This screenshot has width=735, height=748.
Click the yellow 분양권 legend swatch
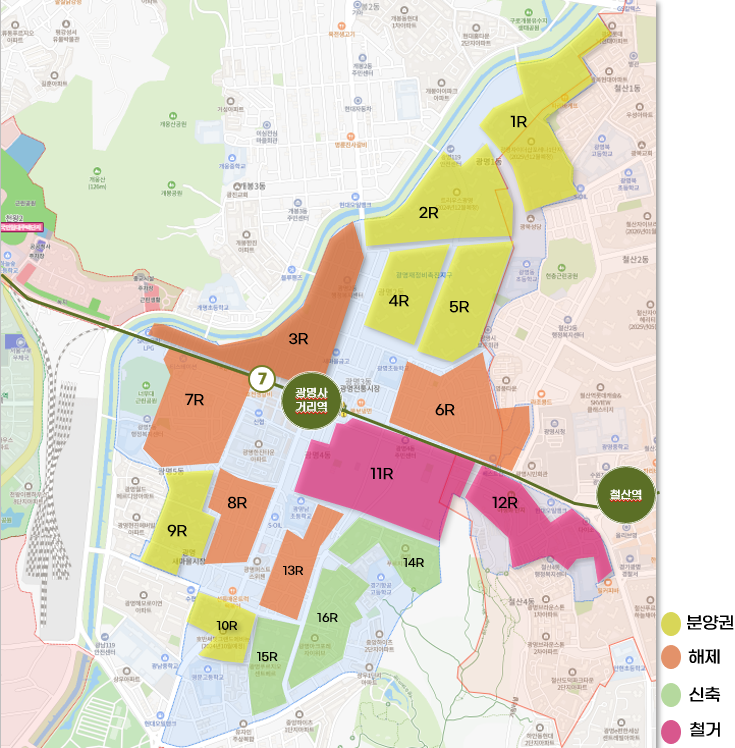point(671,624)
